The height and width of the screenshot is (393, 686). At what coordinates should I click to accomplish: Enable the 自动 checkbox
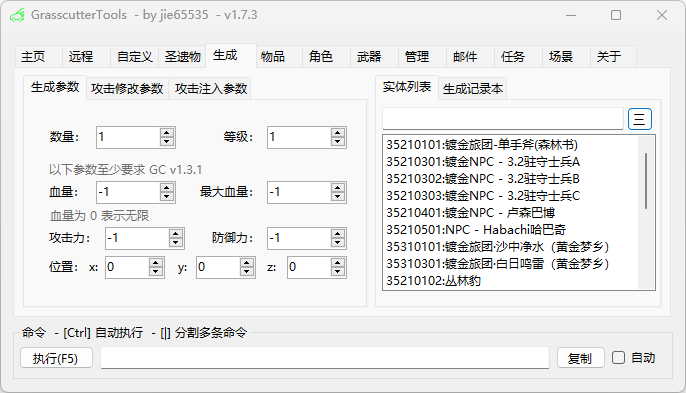point(618,358)
